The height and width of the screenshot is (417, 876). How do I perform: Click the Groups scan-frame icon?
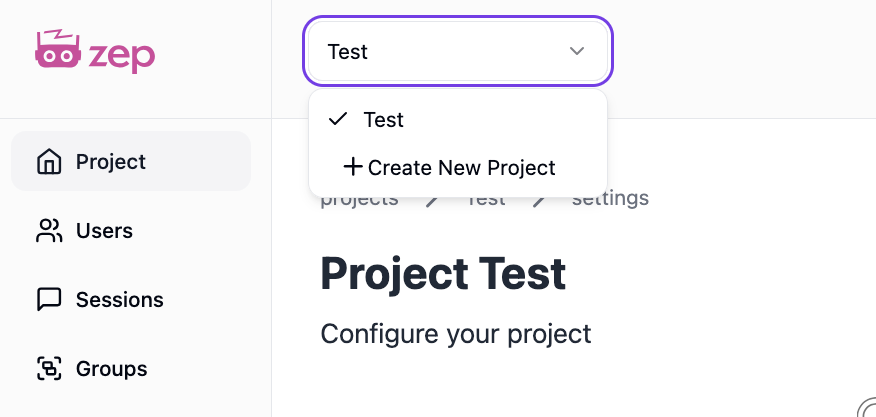pos(48,369)
